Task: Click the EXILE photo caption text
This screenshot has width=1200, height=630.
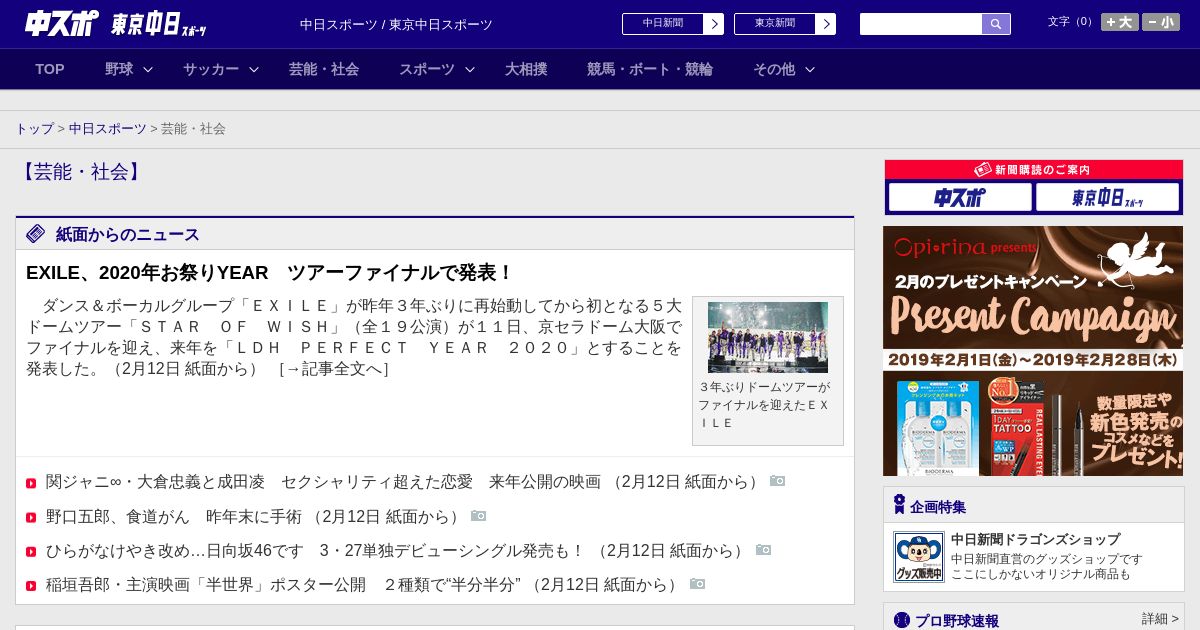Action: coord(766,405)
